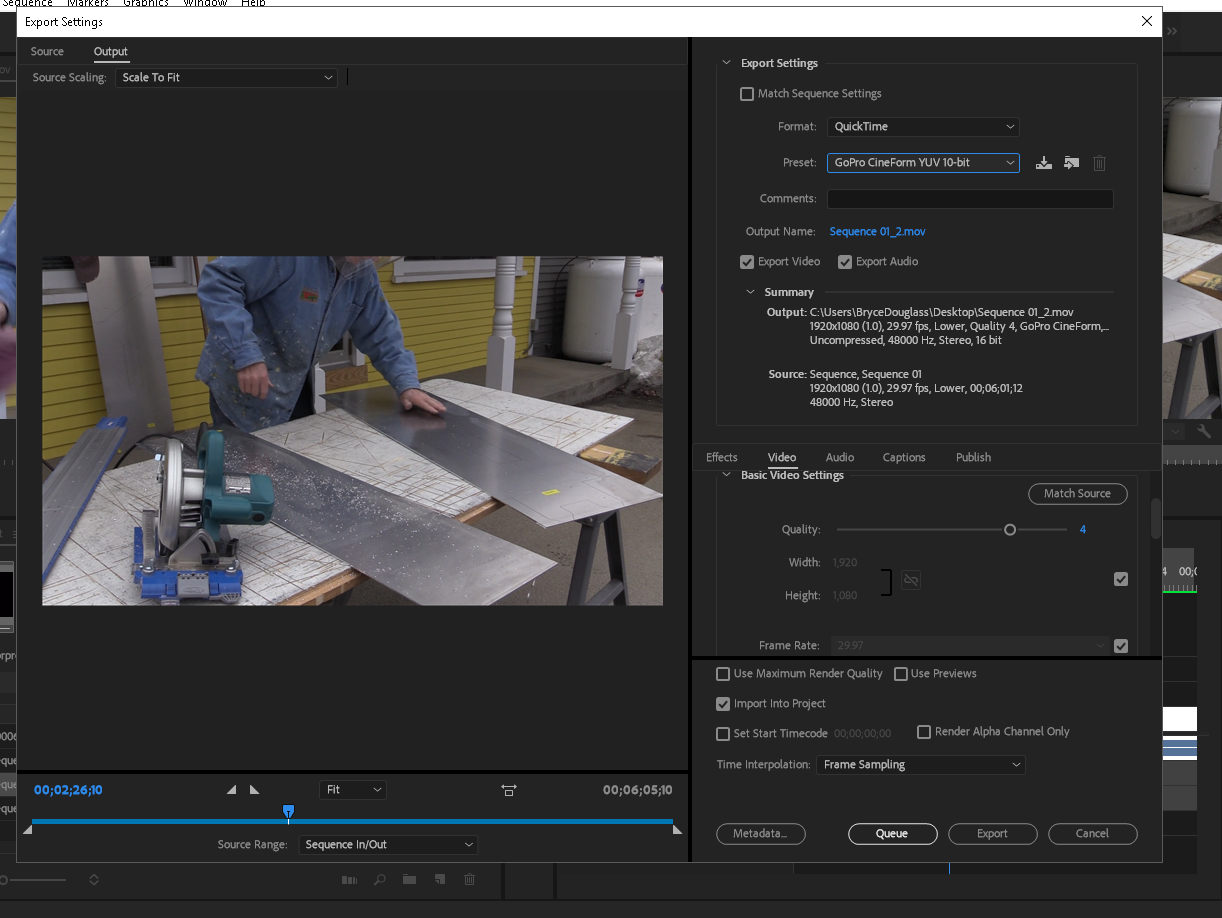Image resolution: width=1222 pixels, height=918 pixels.
Task: Click the Queue button
Action: 892,834
